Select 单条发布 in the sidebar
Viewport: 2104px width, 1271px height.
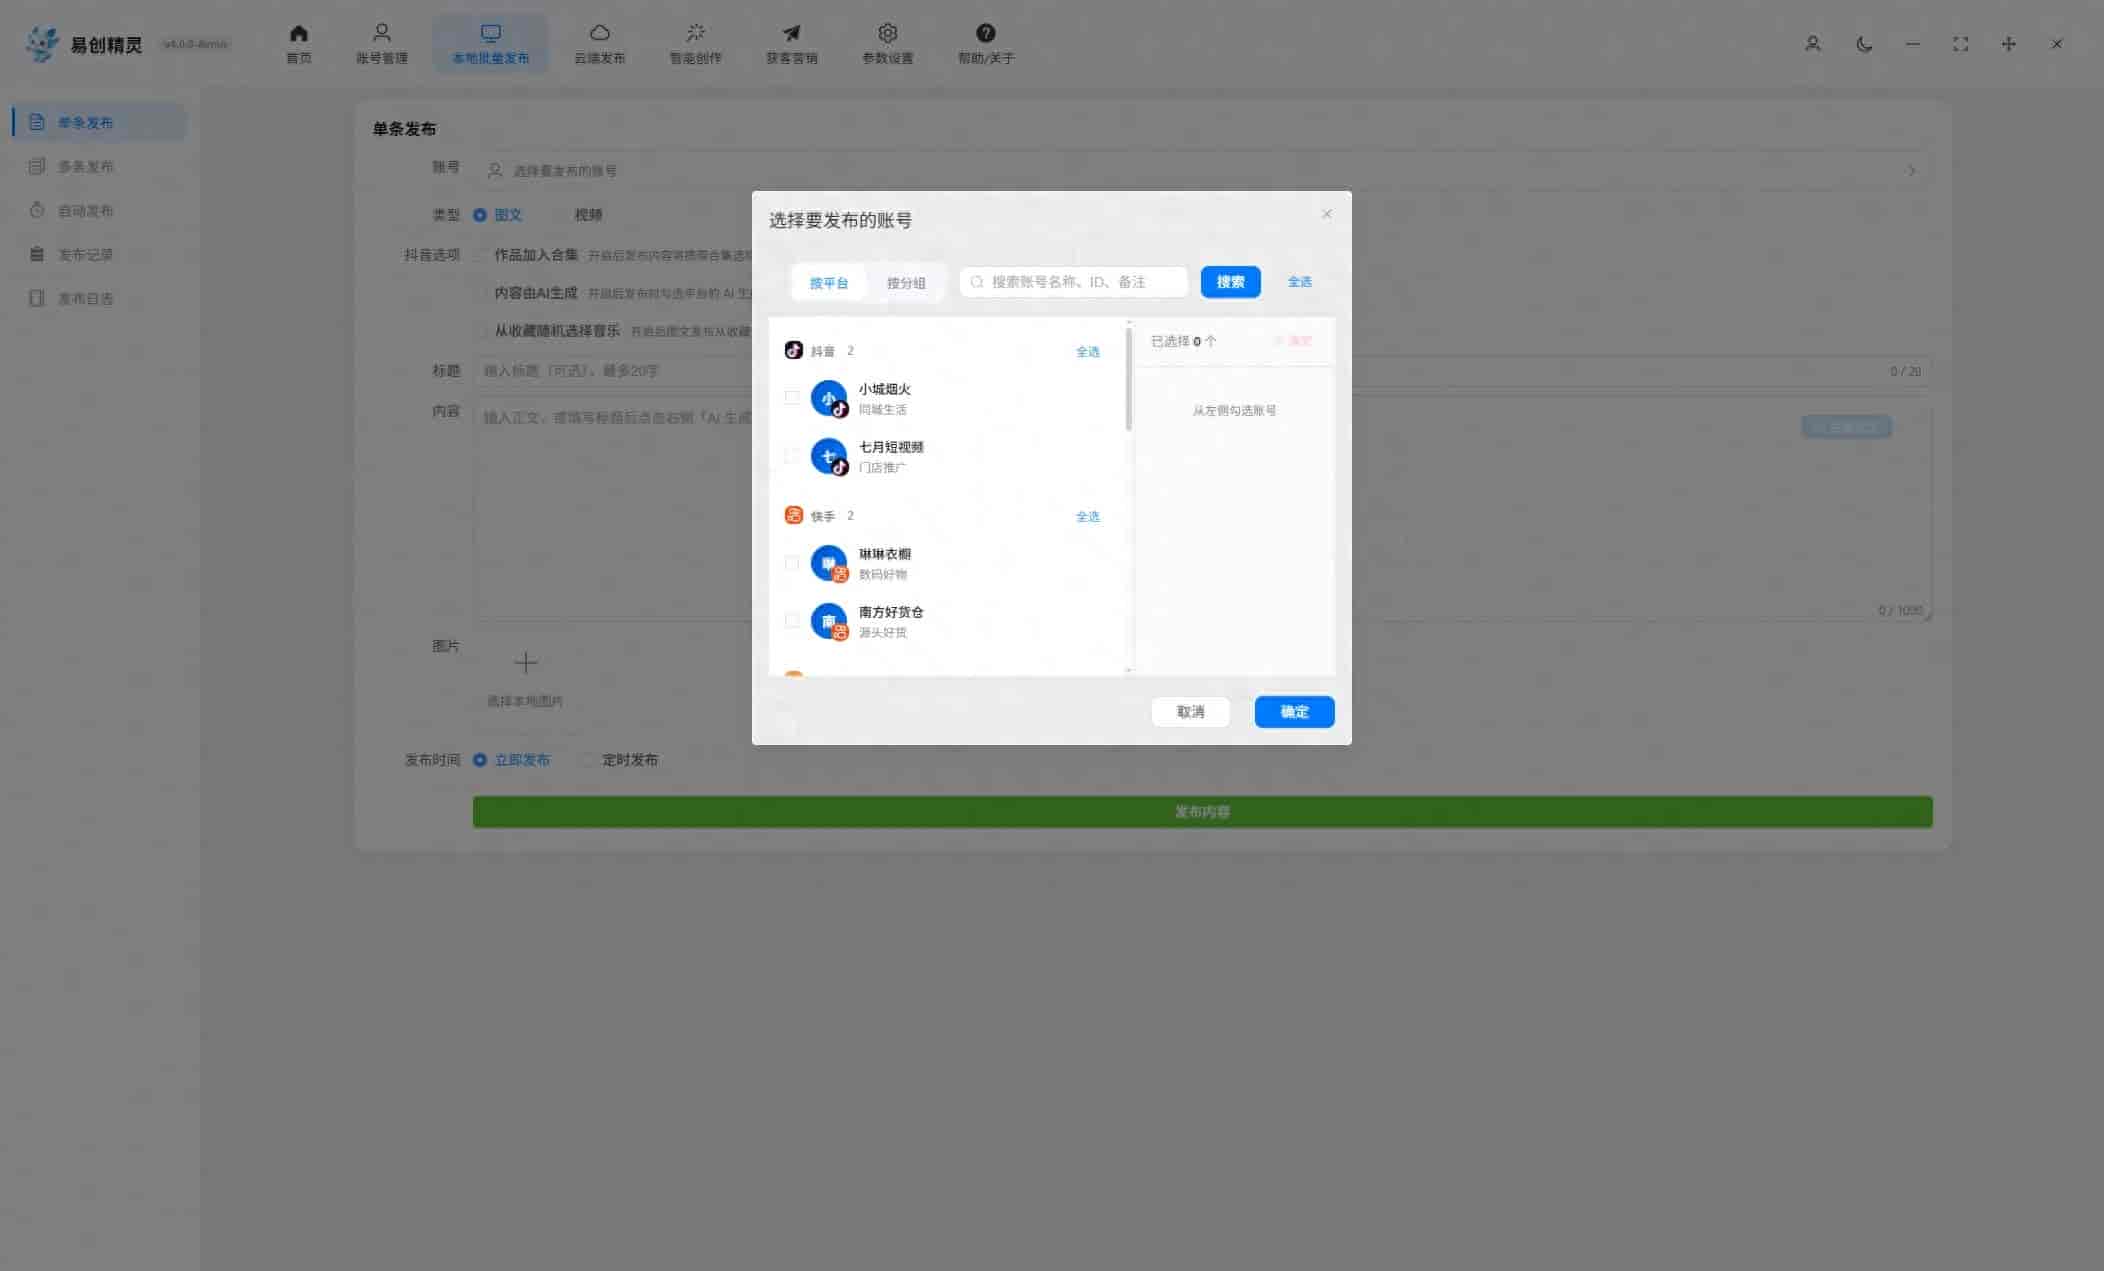point(98,122)
